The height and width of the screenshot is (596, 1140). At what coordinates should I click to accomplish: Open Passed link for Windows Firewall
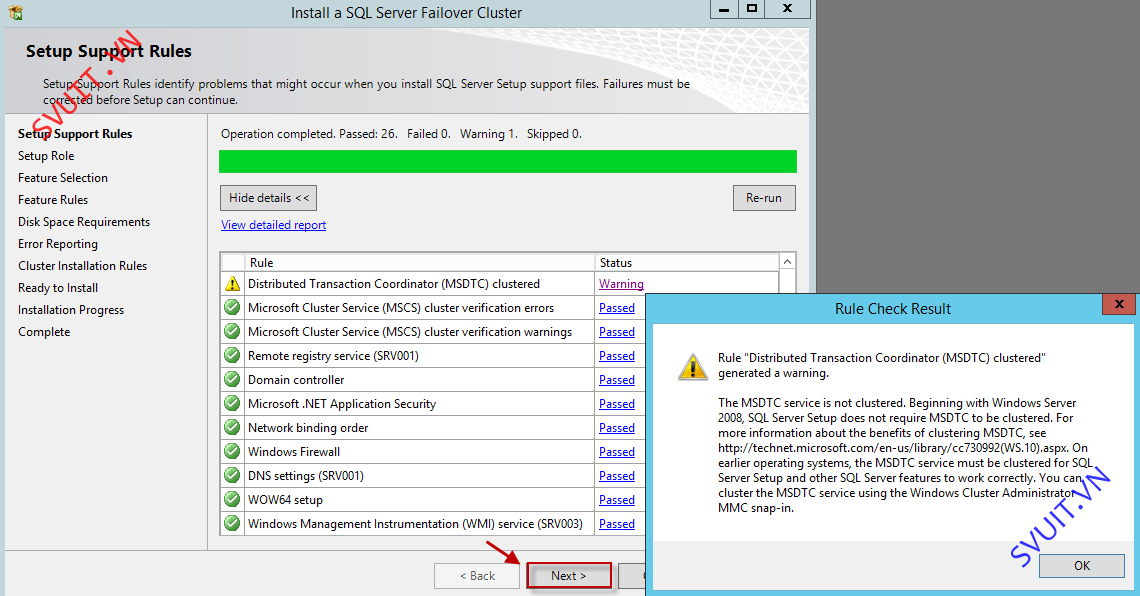tap(617, 451)
